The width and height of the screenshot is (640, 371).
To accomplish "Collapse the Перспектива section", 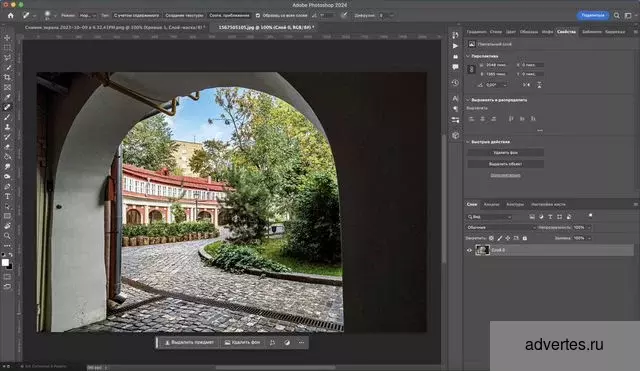I will click(x=468, y=56).
